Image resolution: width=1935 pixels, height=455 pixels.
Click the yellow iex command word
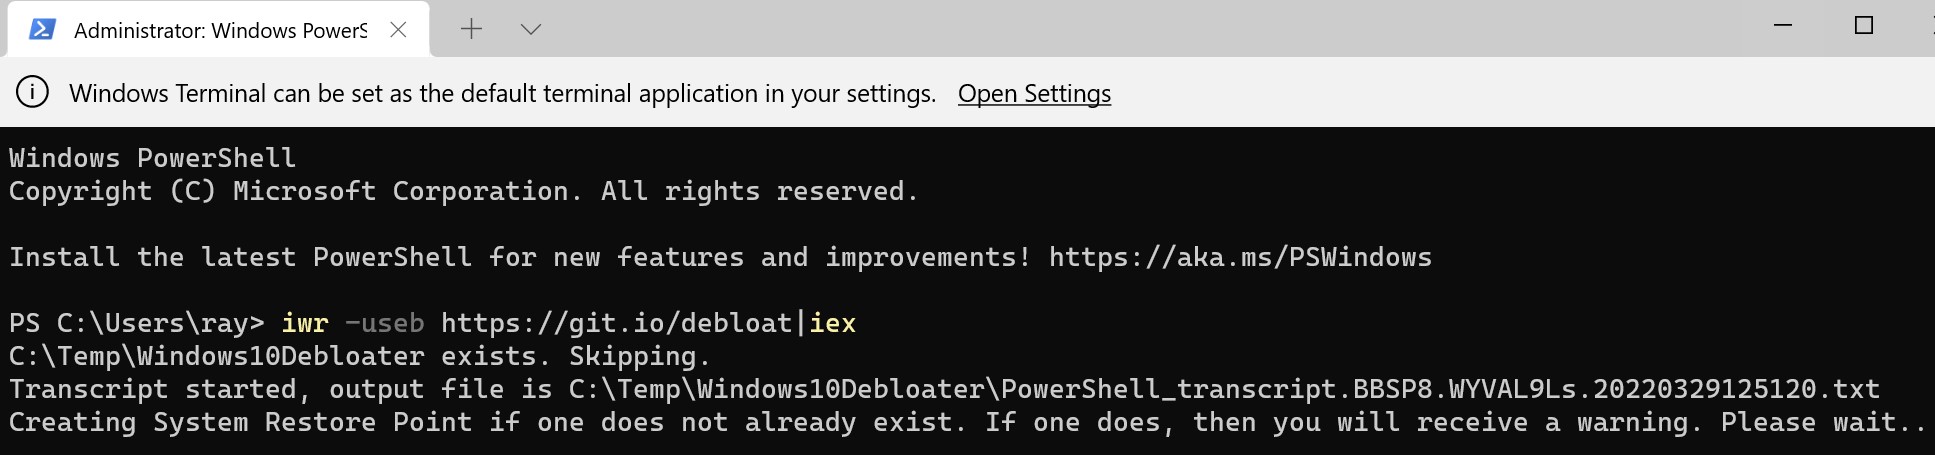pyautogui.click(x=832, y=323)
